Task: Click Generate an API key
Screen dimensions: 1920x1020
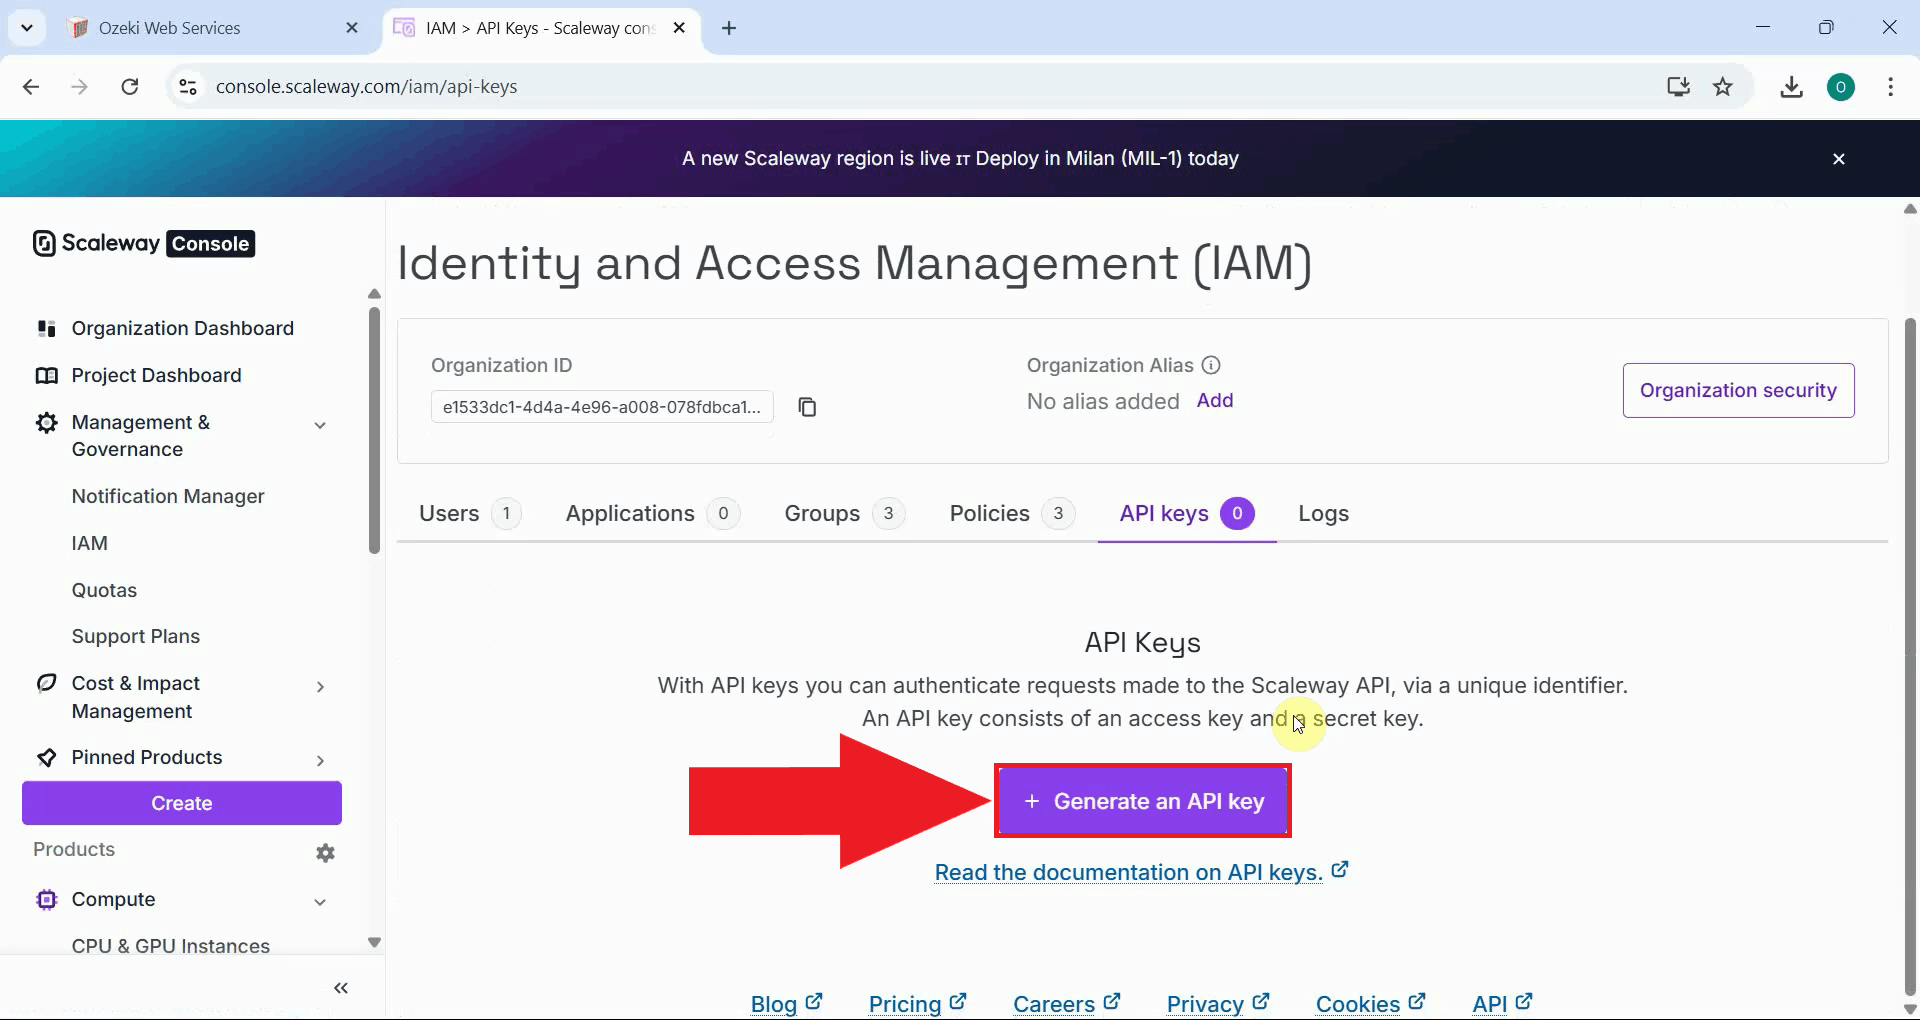Action: 1142,800
